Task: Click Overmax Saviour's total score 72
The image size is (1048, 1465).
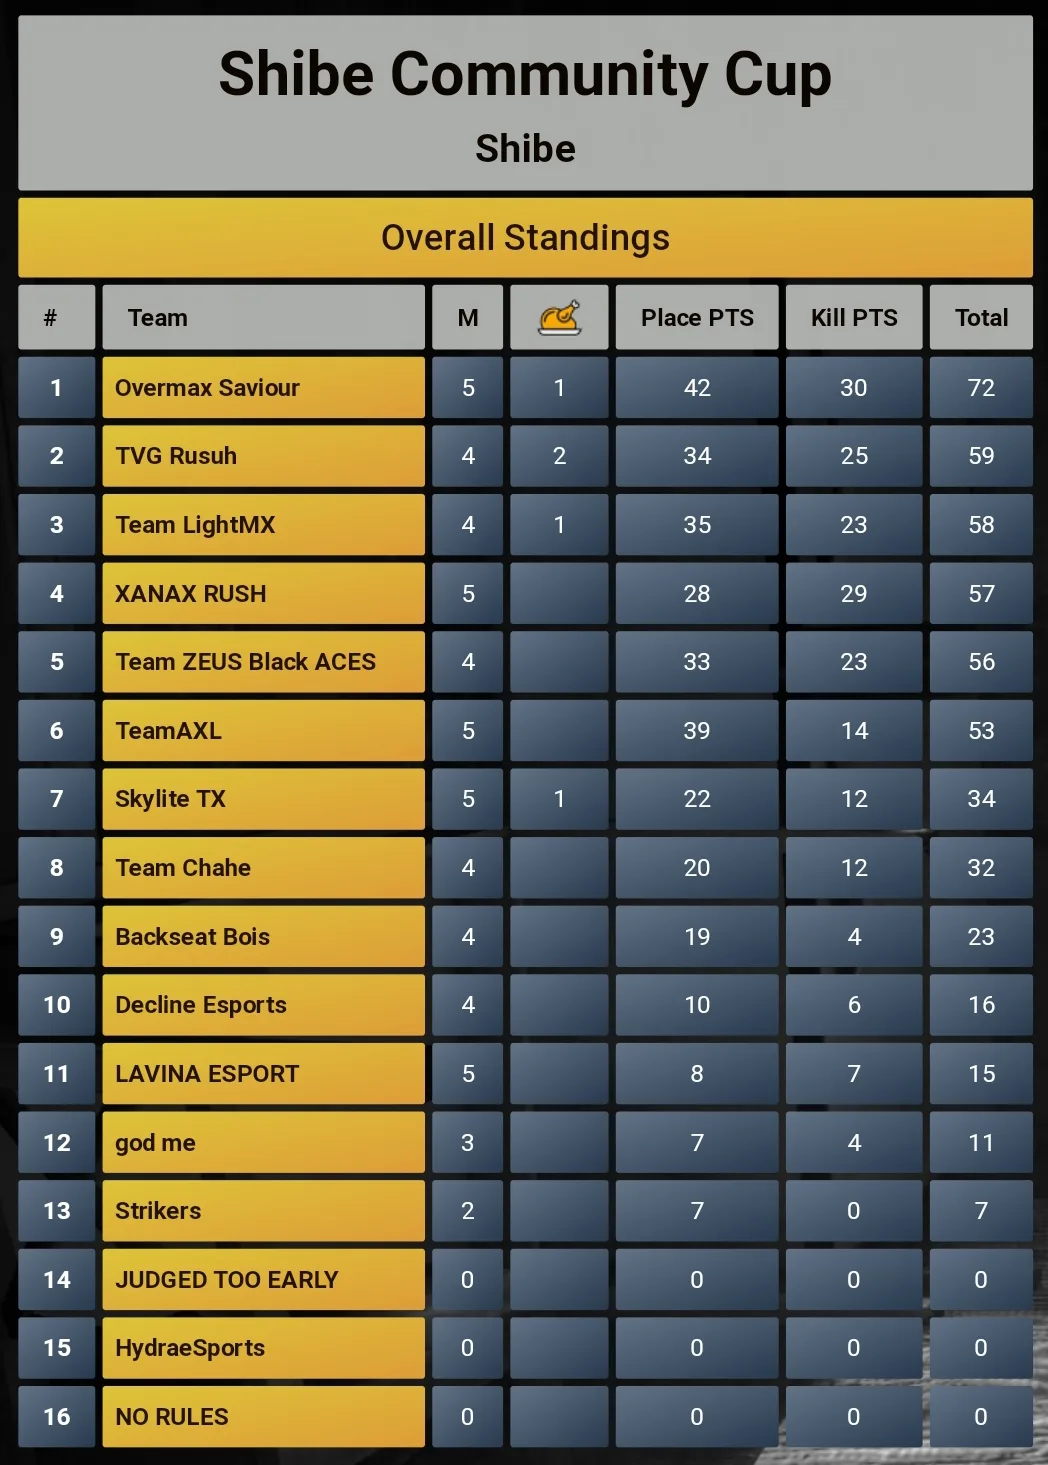Action: click(981, 388)
